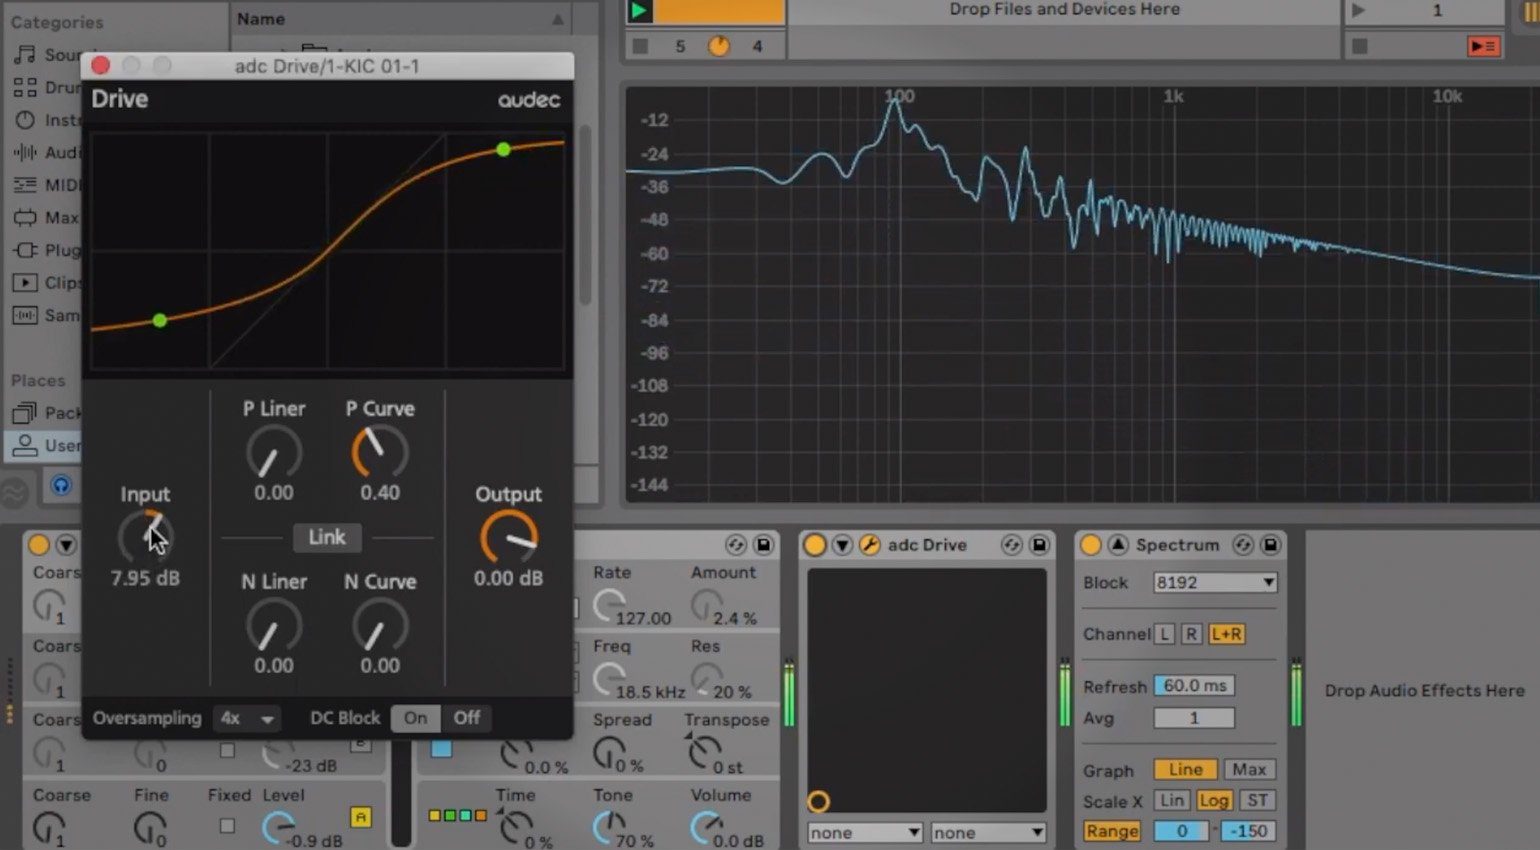This screenshot has width=1540, height=850.
Task: Toggle Spectrum Range button
Action: click(x=1112, y=831)
